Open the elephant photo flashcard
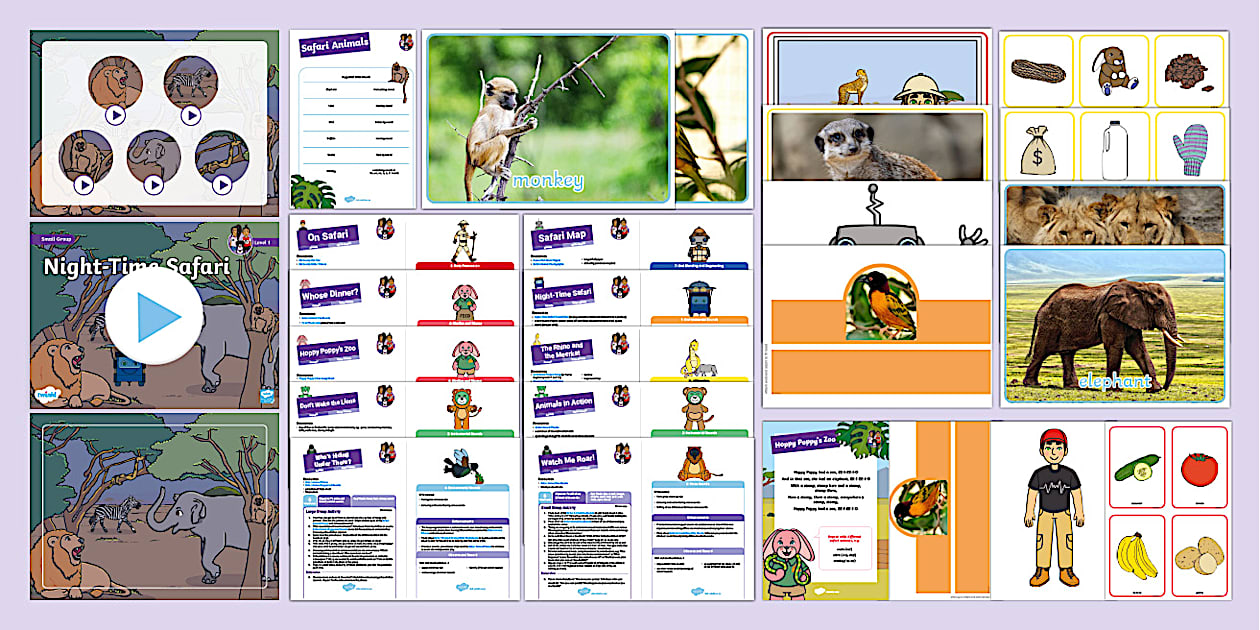This screenshot has width=1260, height=630. 1114,325
